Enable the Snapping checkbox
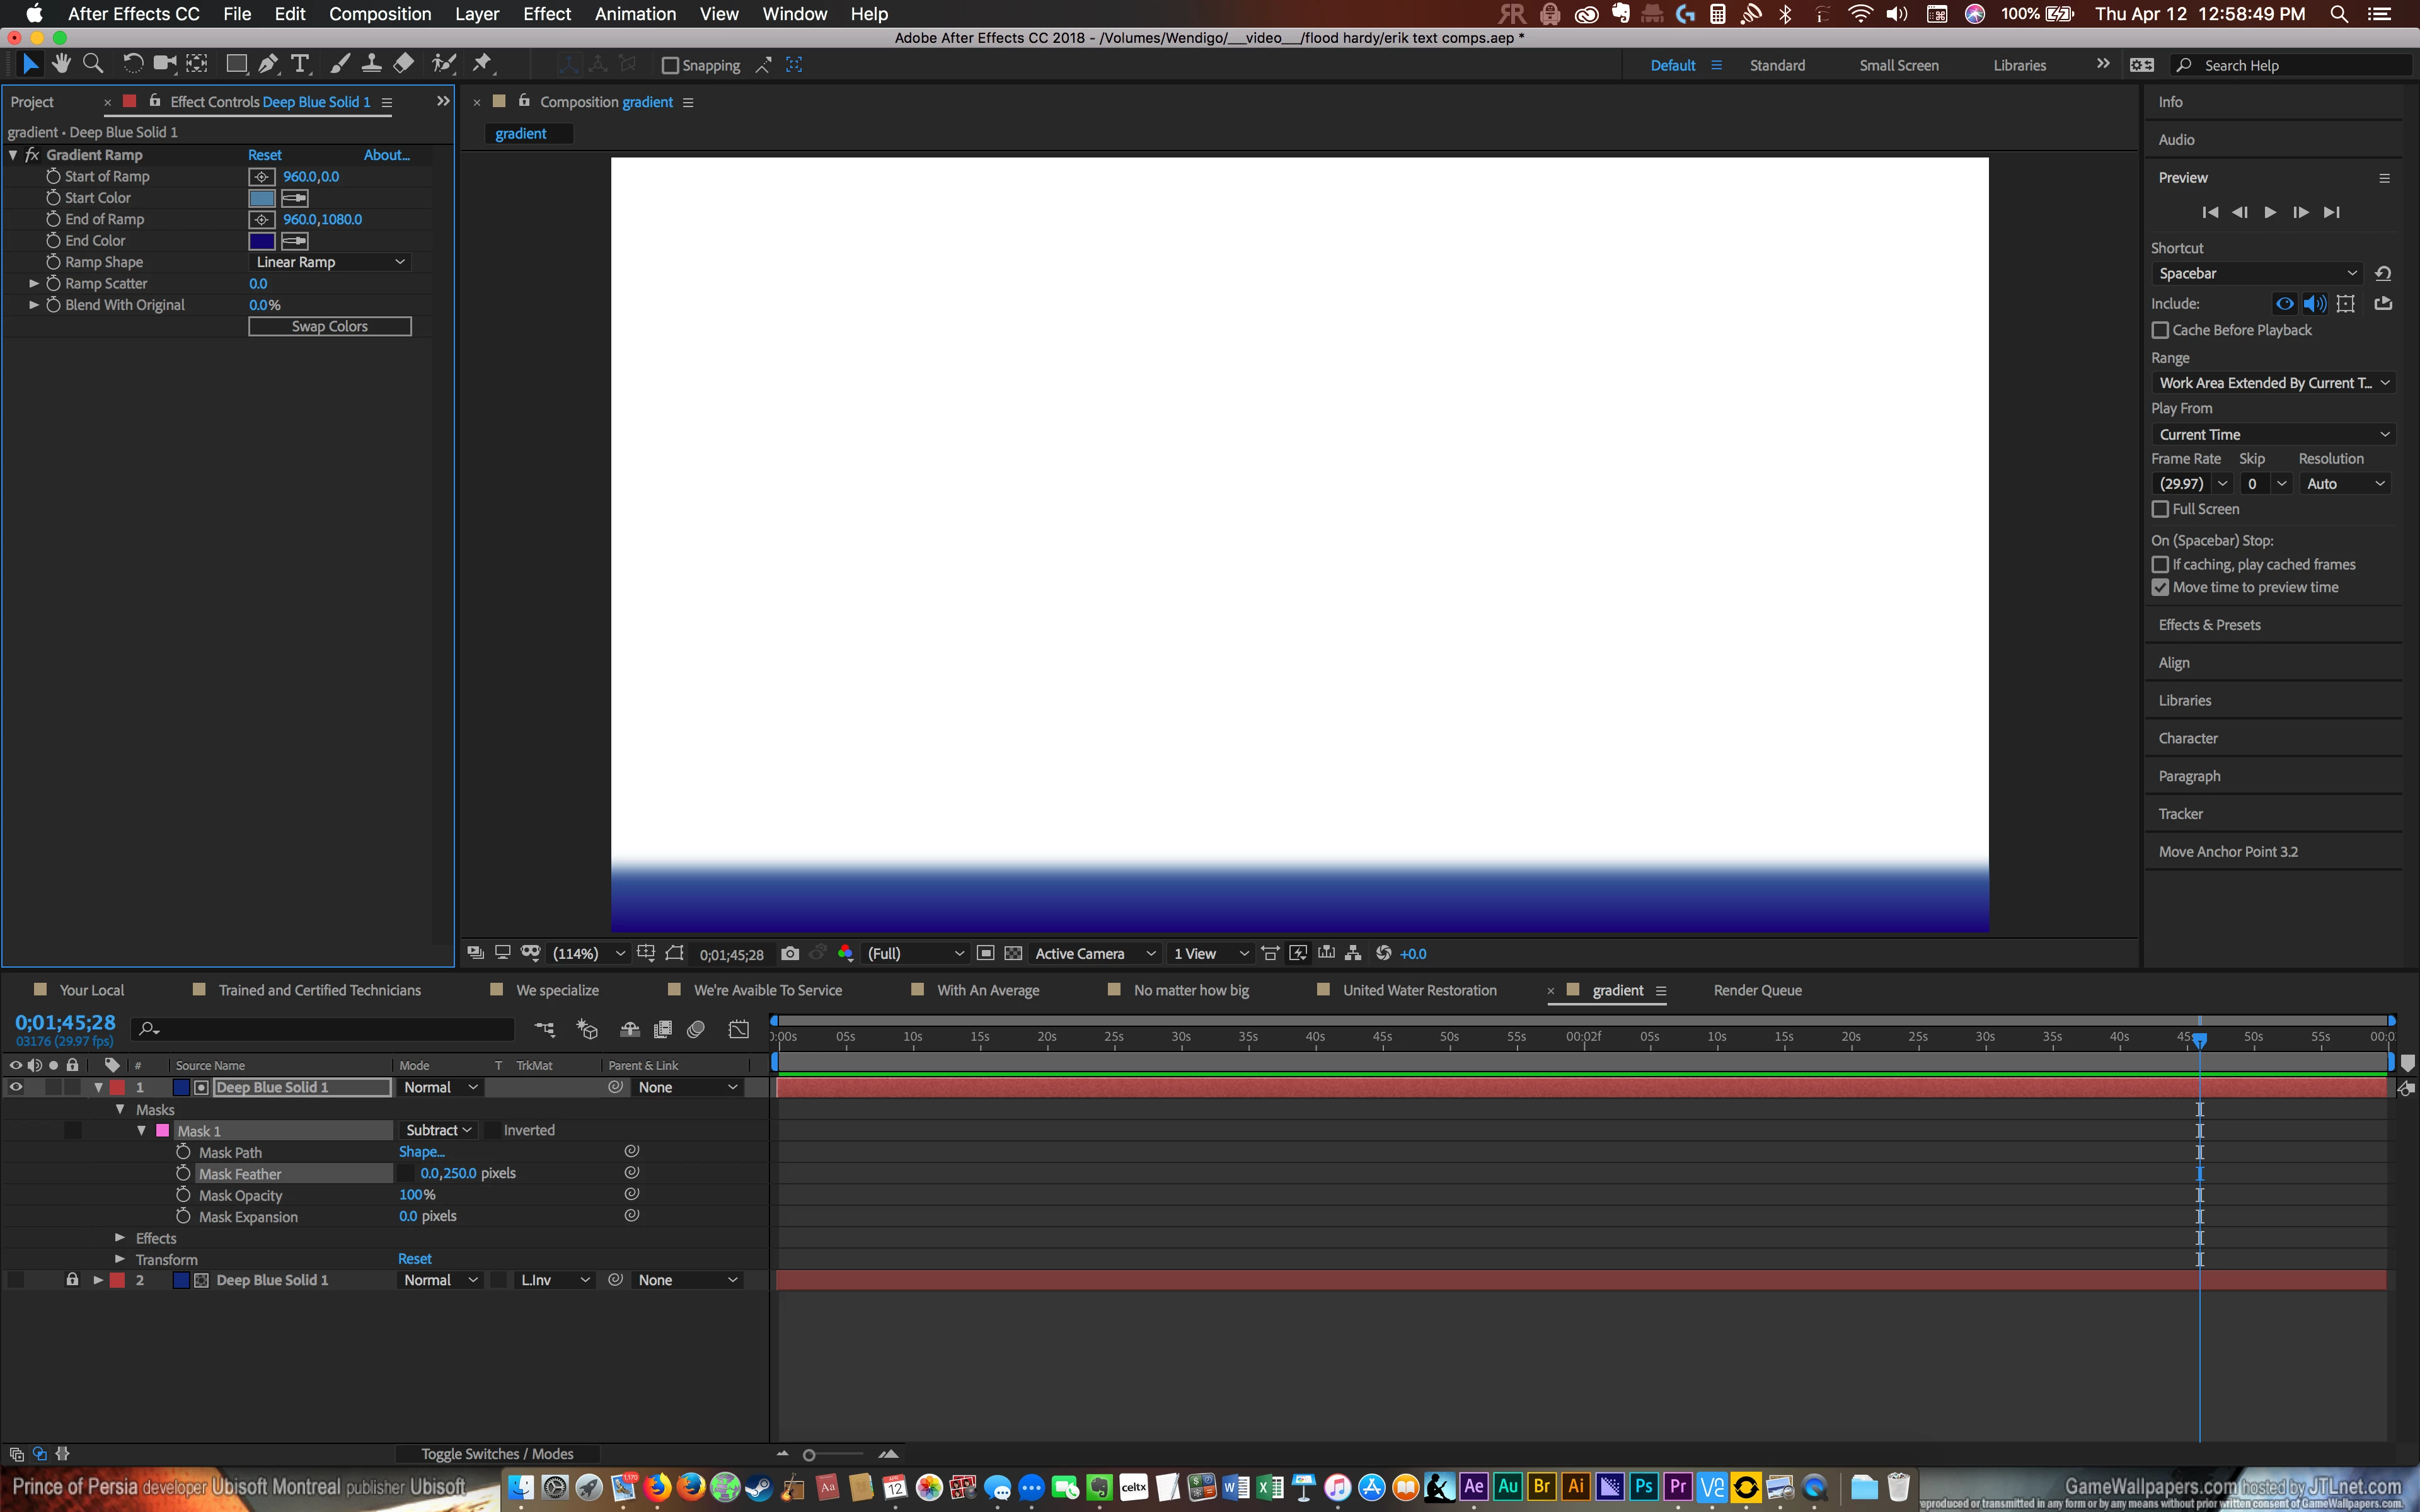Image resolution: width=2420 pixels, height=1512 pixels. [x=671, y=66]
